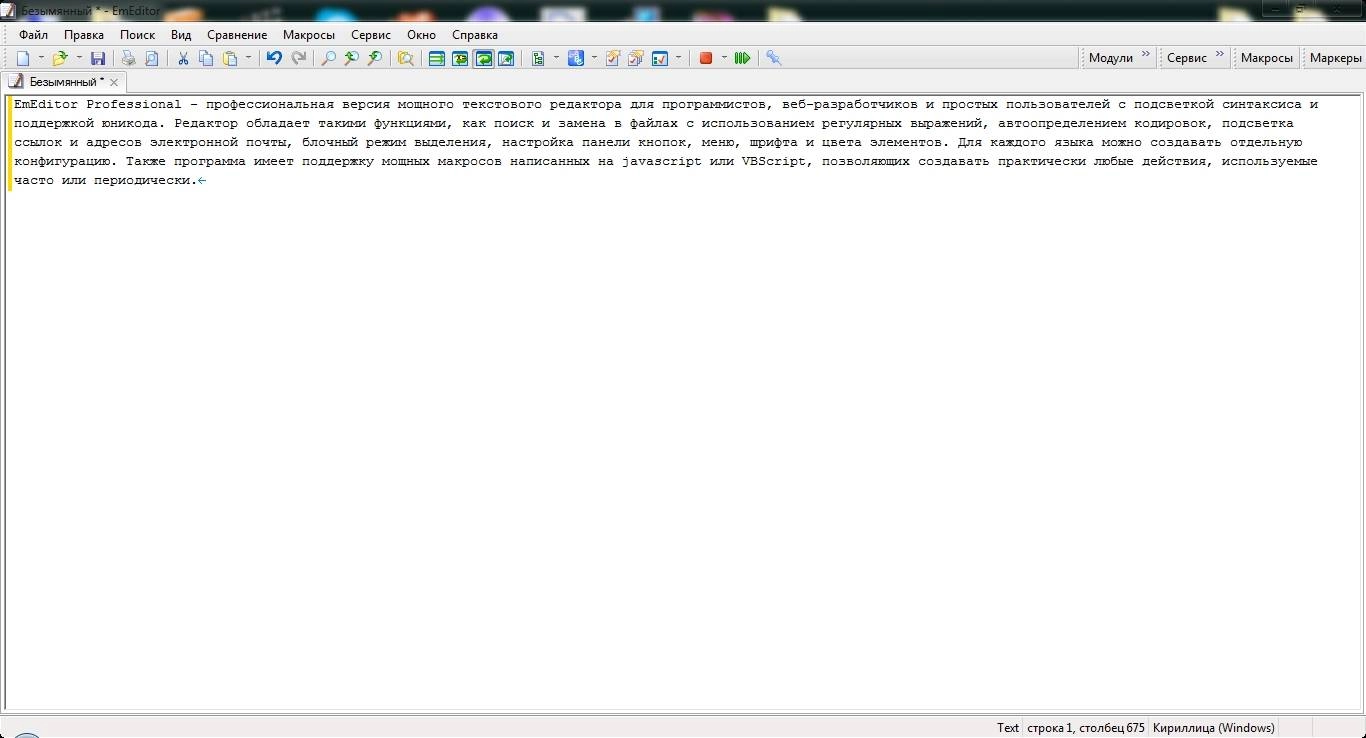
Task: Expand dropdown arrow next to record button
Action: (x=724, y=58)
